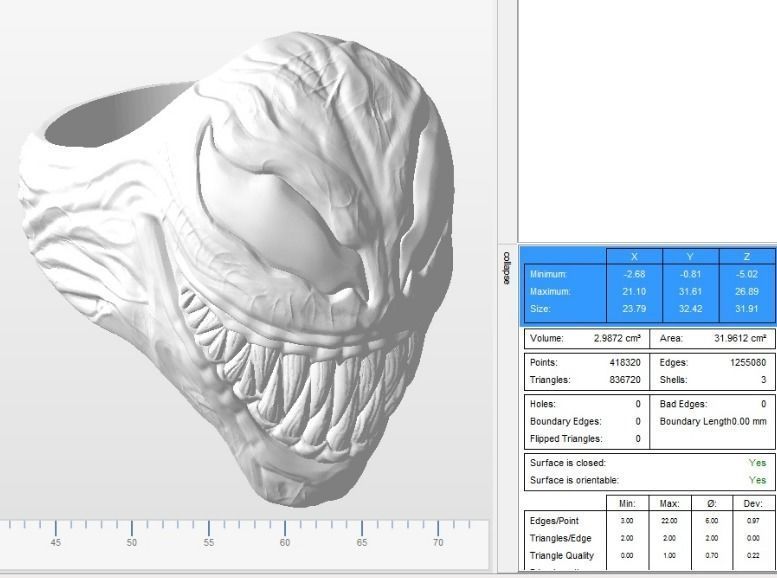Click the ruler mark at 70
The width and height of the screenshot is (777, 578).
pyautogui.click(x=438, y=542)
